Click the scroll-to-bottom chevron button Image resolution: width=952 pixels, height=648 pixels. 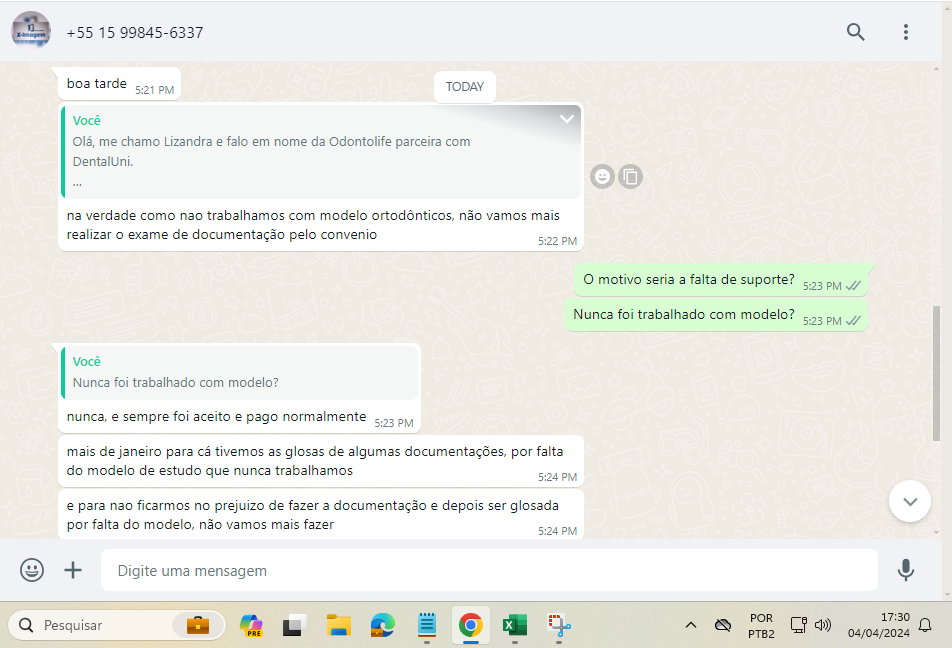point(910,502)
